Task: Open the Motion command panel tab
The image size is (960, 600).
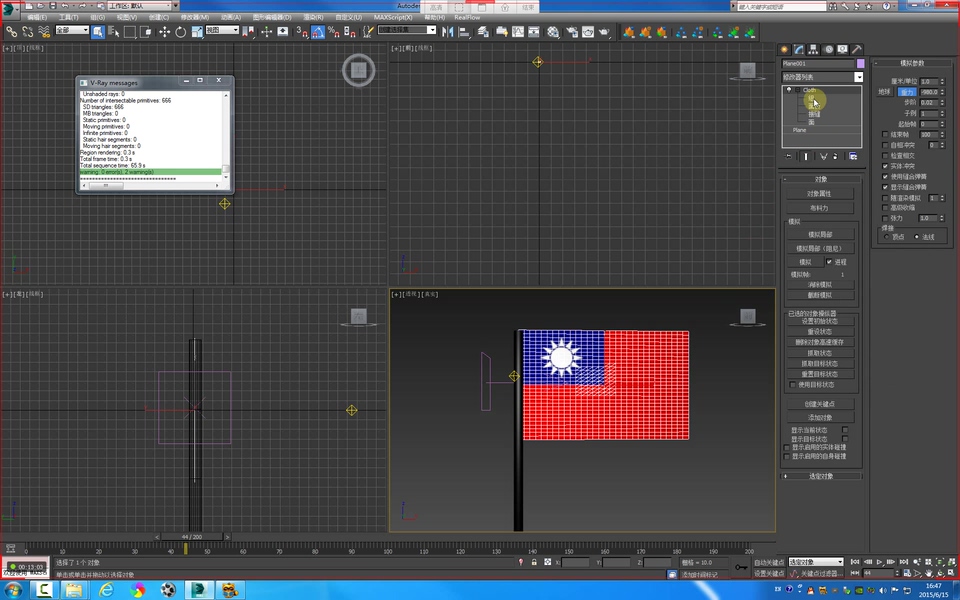Action: pos(828,50)
